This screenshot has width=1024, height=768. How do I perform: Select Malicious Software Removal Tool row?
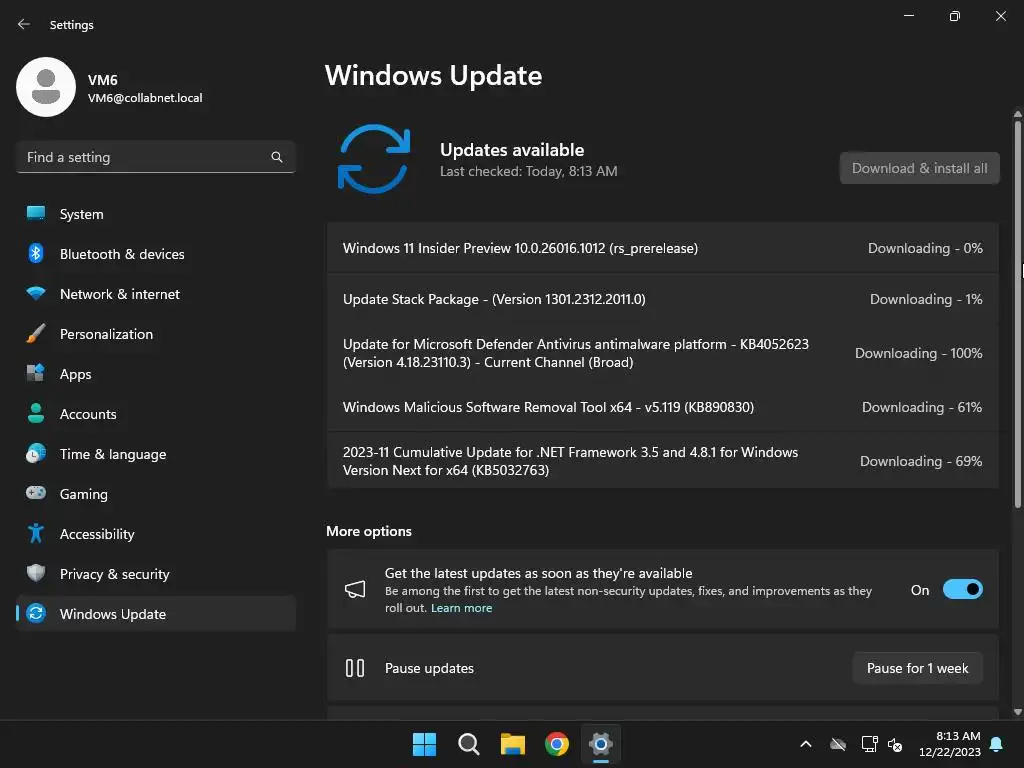[x=662, y=407]
